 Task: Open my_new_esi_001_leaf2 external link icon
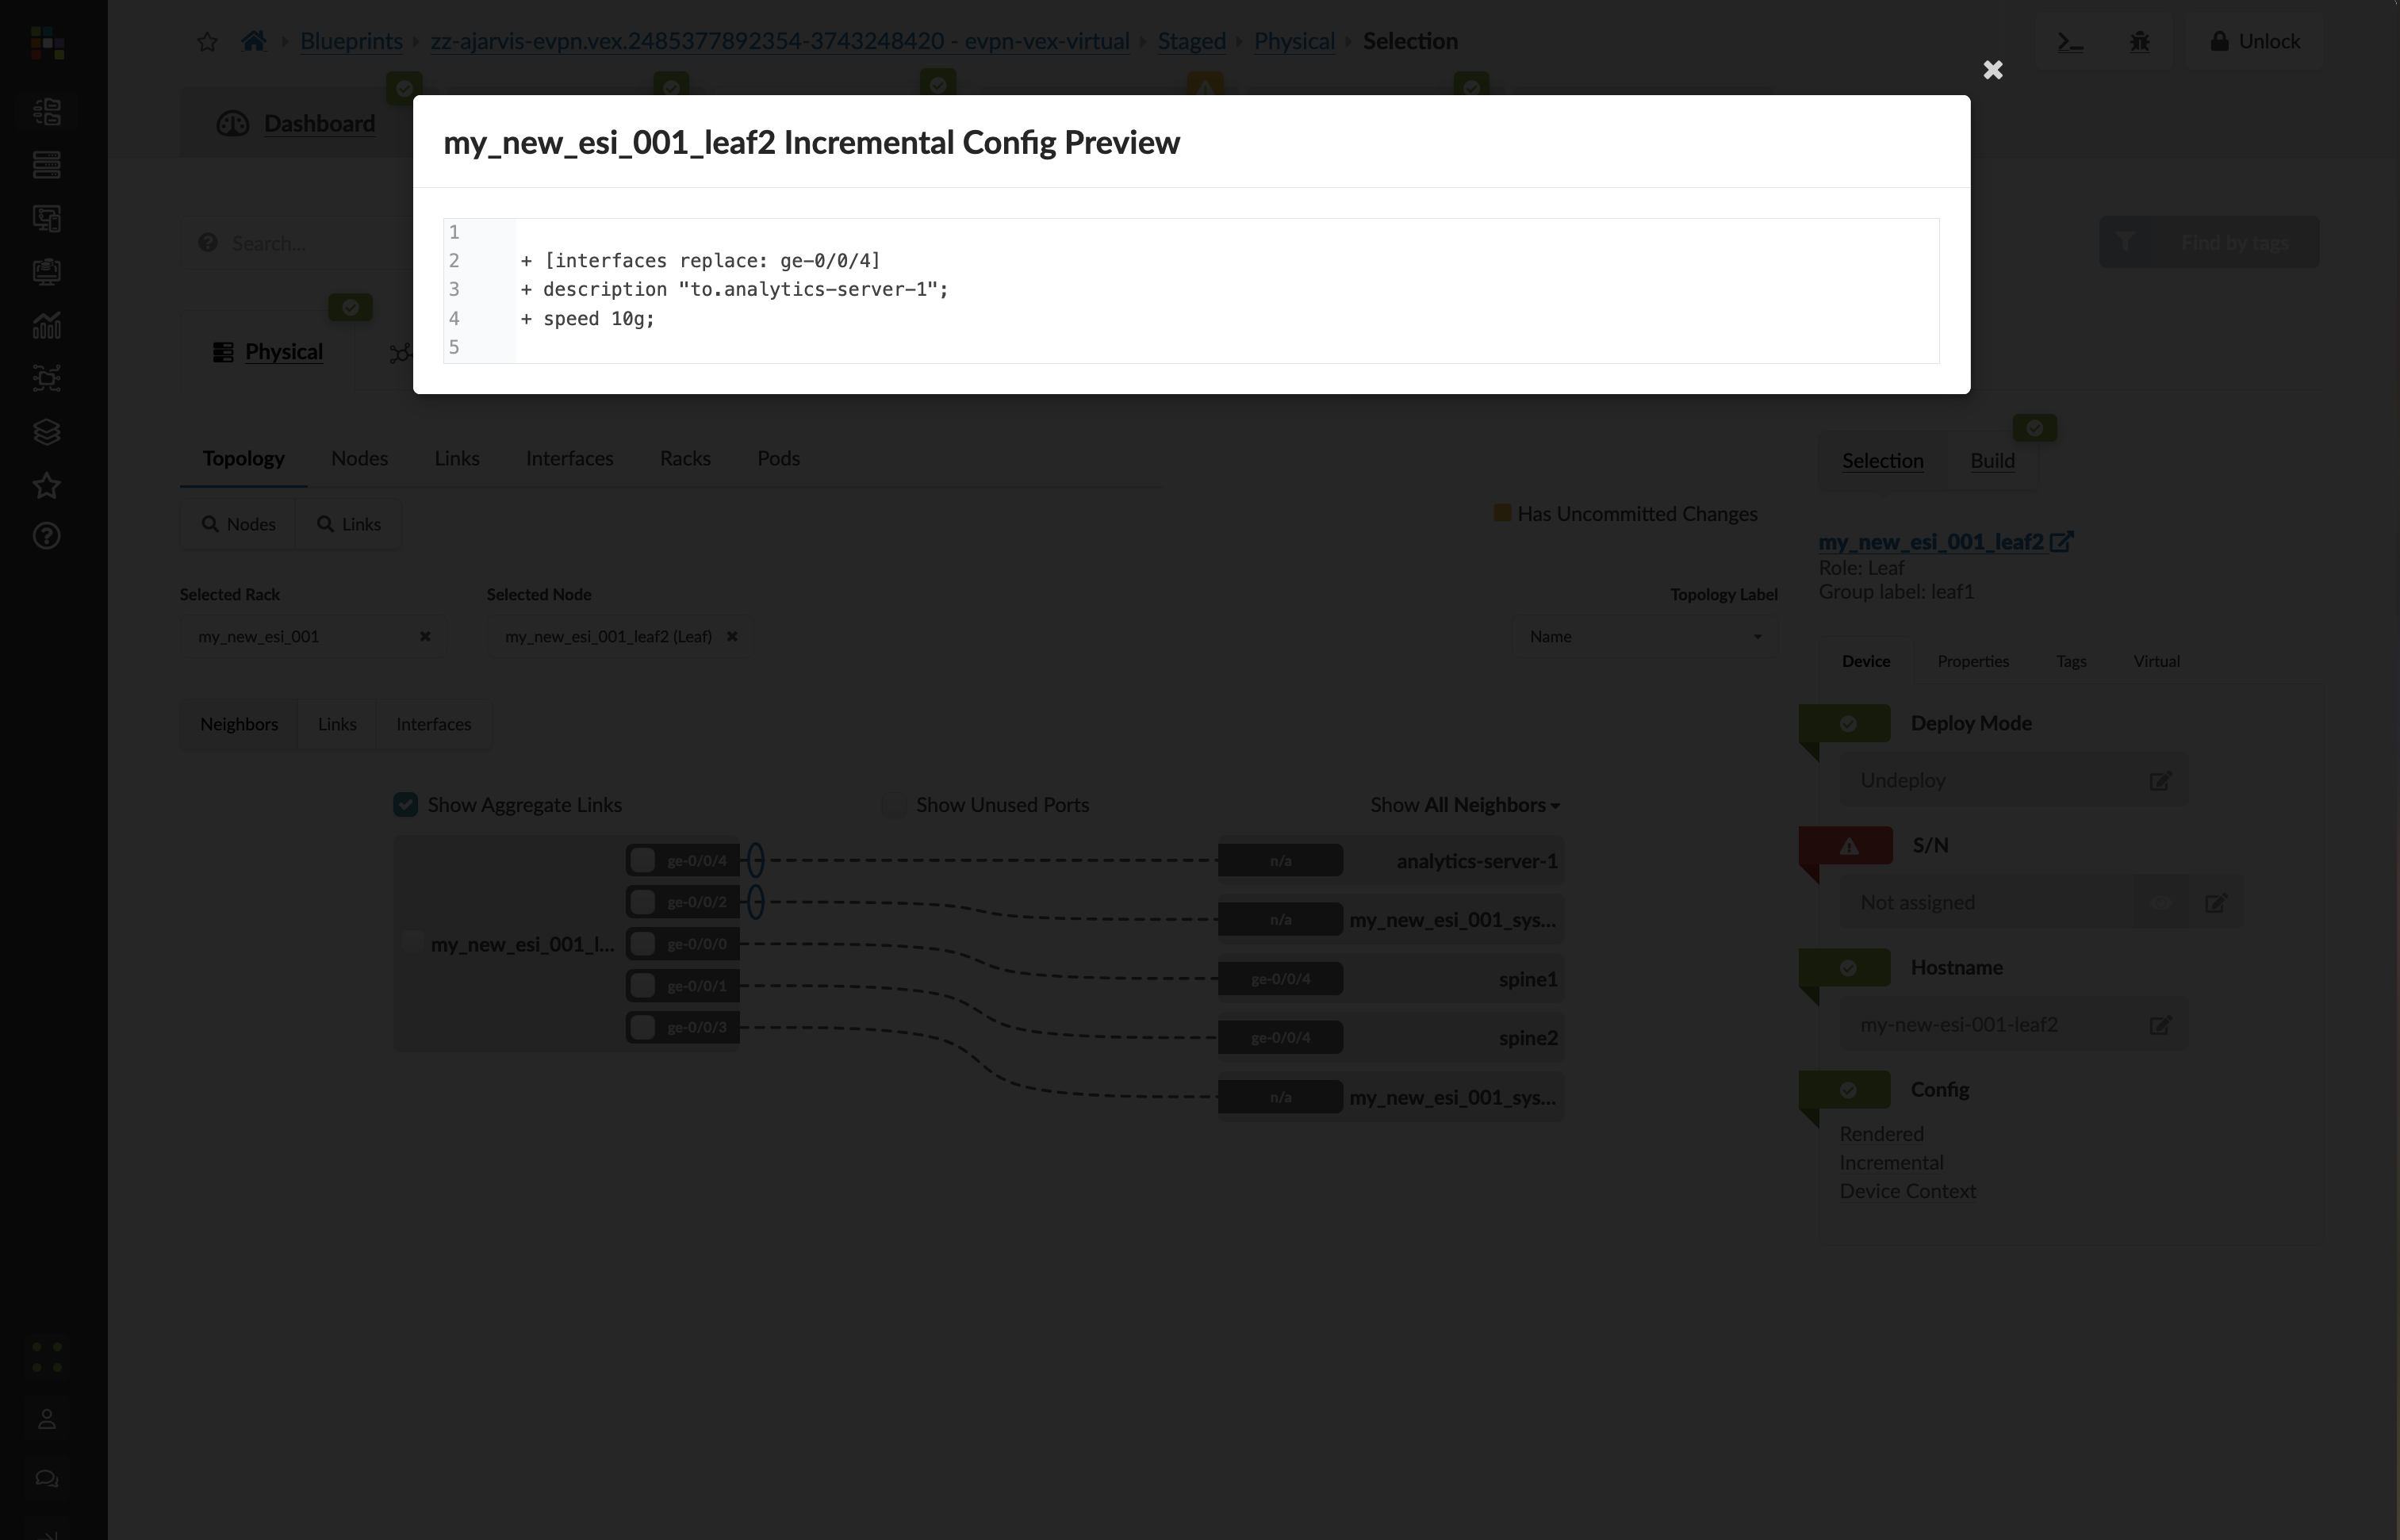(2061, 542)
